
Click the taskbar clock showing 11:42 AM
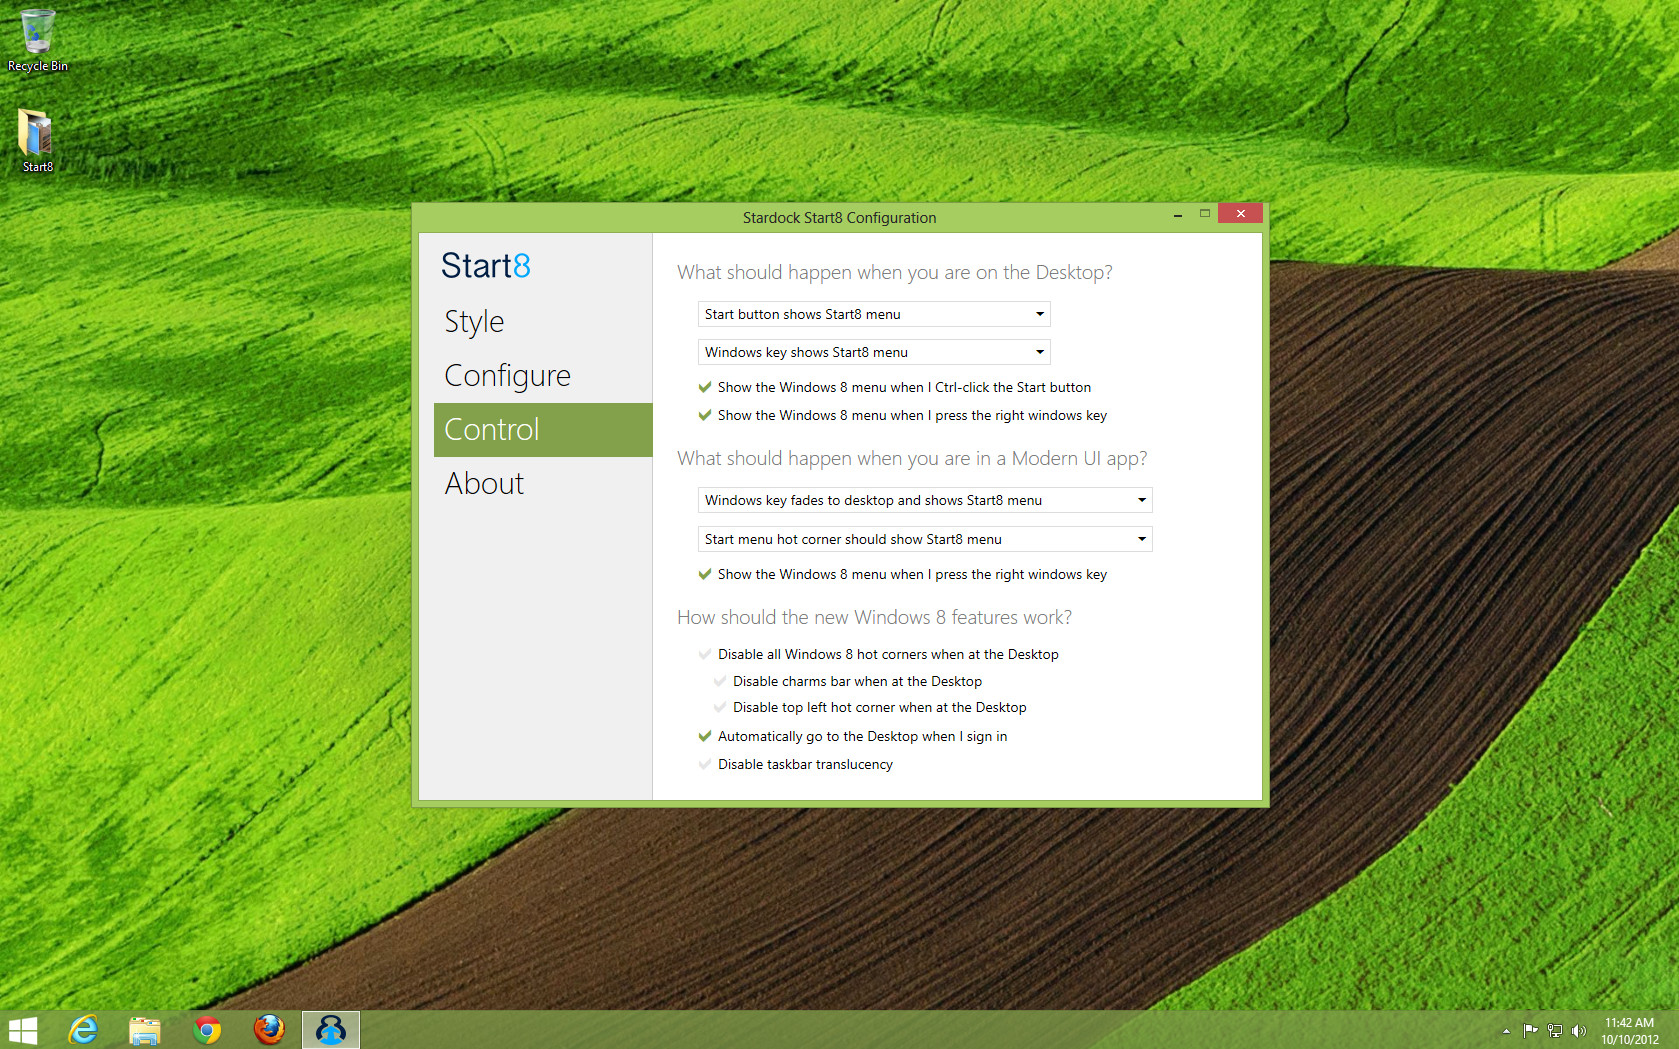point(1629,1031)
